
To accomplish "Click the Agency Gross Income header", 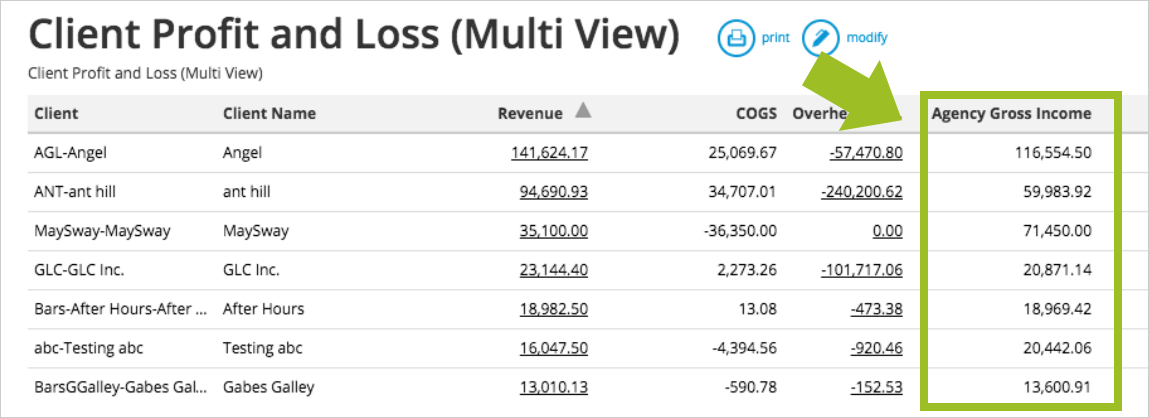I will (x=1011, y=113).
